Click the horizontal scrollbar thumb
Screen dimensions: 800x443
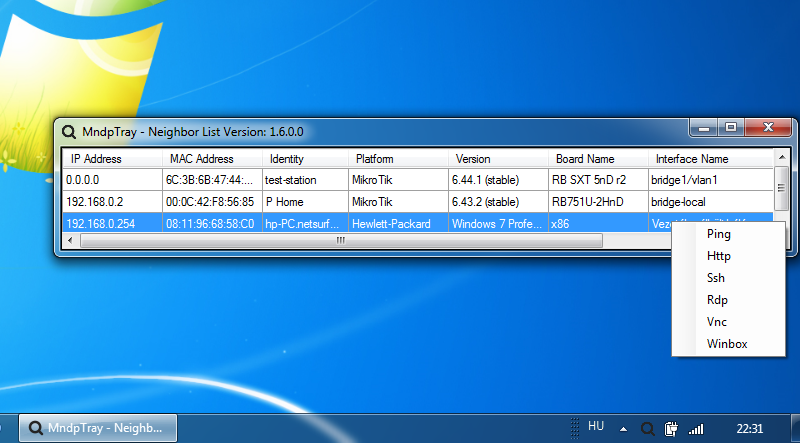tap(341, 240)
